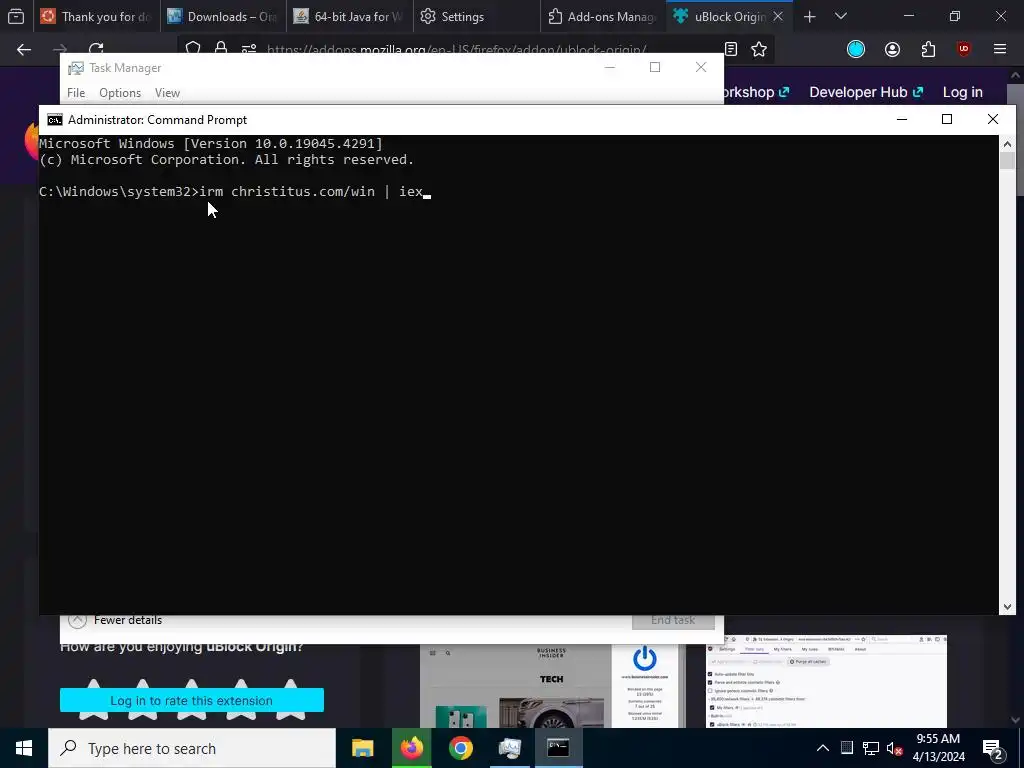Close the uBlock Origin tab
The image size is (1024, 768).
pos(778,16)
